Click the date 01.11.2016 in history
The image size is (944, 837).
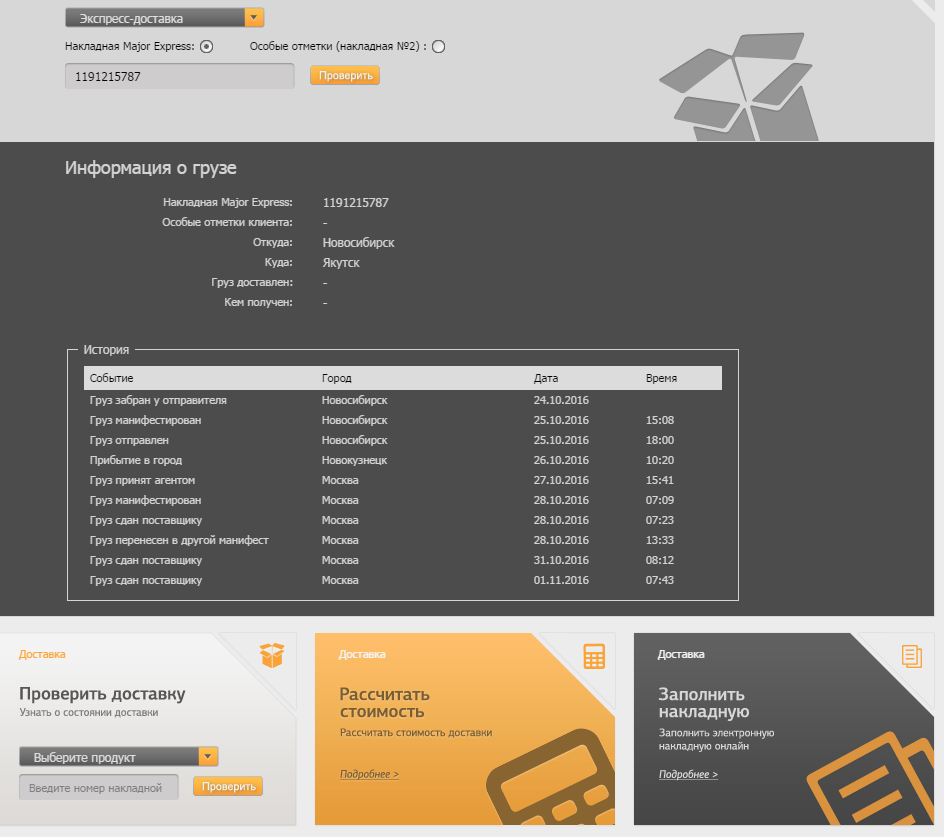click(561, 580)
